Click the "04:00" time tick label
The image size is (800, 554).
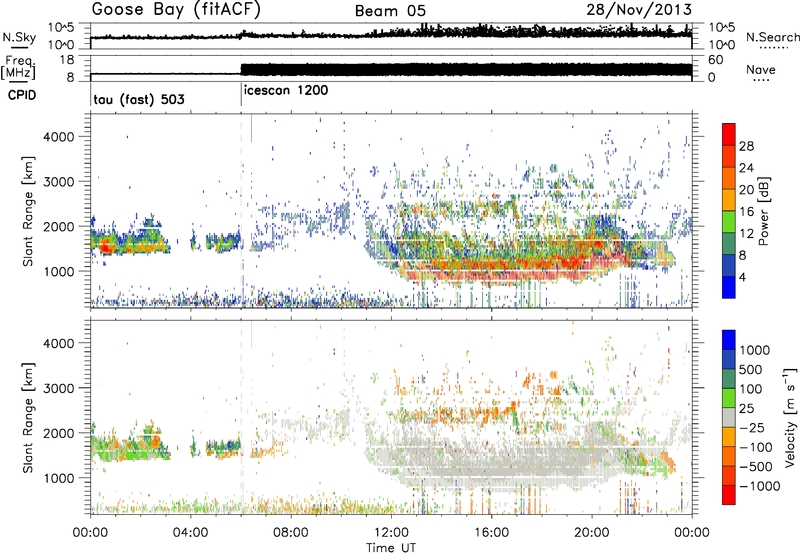(190, 533)
